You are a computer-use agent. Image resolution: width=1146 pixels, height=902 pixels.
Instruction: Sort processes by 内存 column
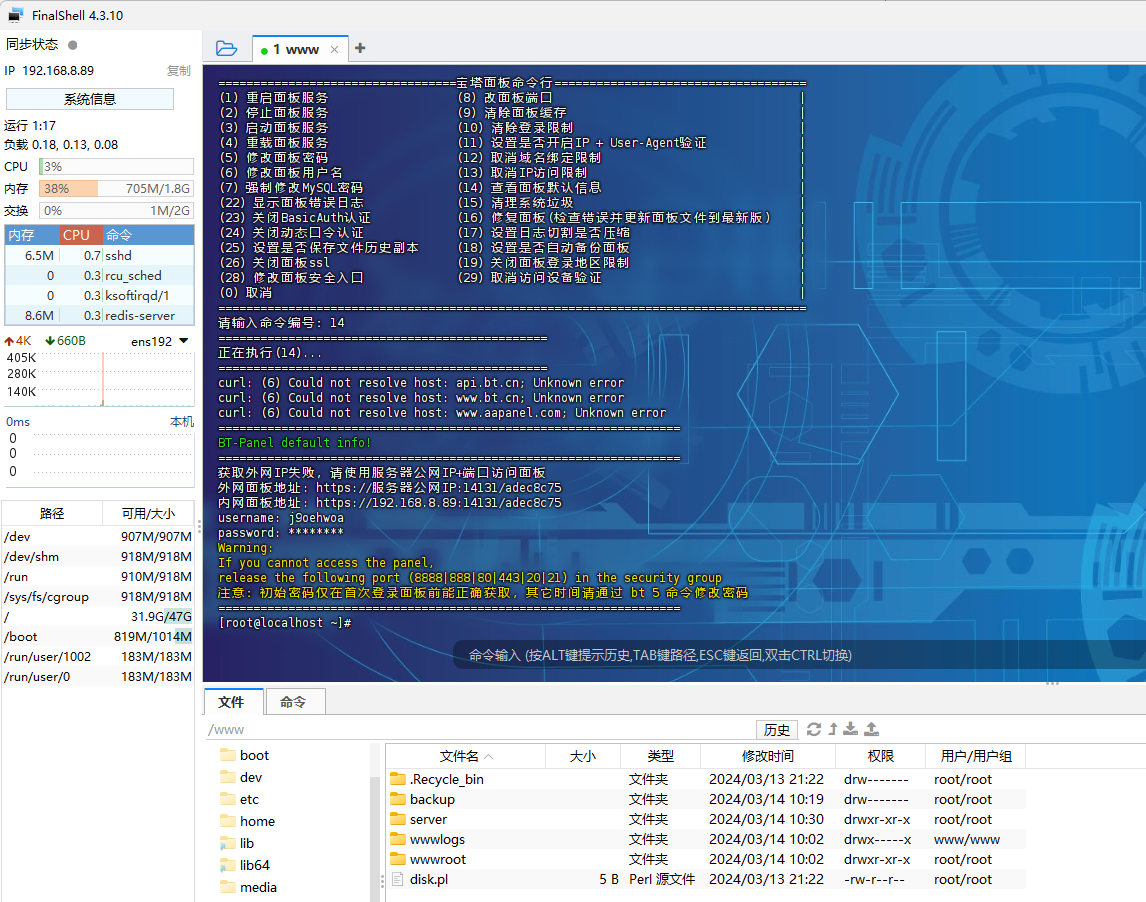click(x=31, y=235)
